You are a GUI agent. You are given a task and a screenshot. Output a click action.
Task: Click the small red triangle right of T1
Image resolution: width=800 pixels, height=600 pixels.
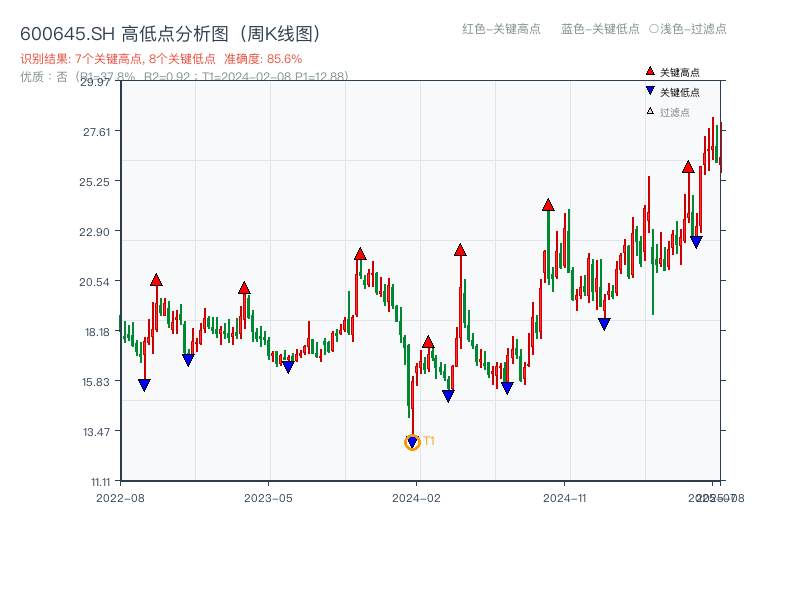coord(428,342)
